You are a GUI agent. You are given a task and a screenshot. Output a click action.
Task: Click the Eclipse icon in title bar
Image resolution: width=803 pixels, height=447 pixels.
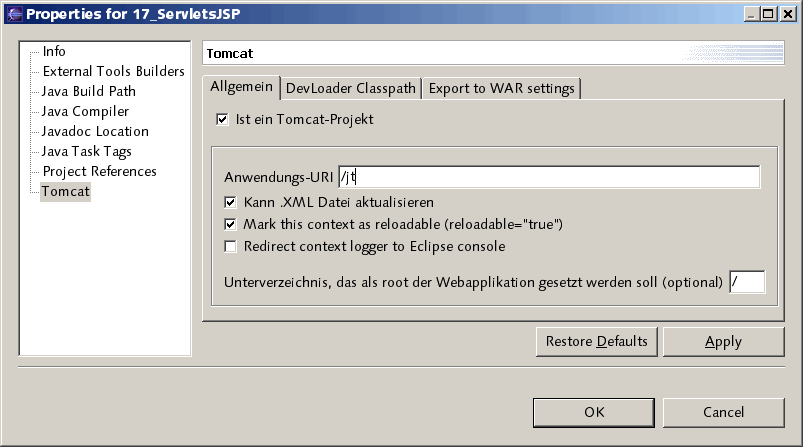point(12,14)
